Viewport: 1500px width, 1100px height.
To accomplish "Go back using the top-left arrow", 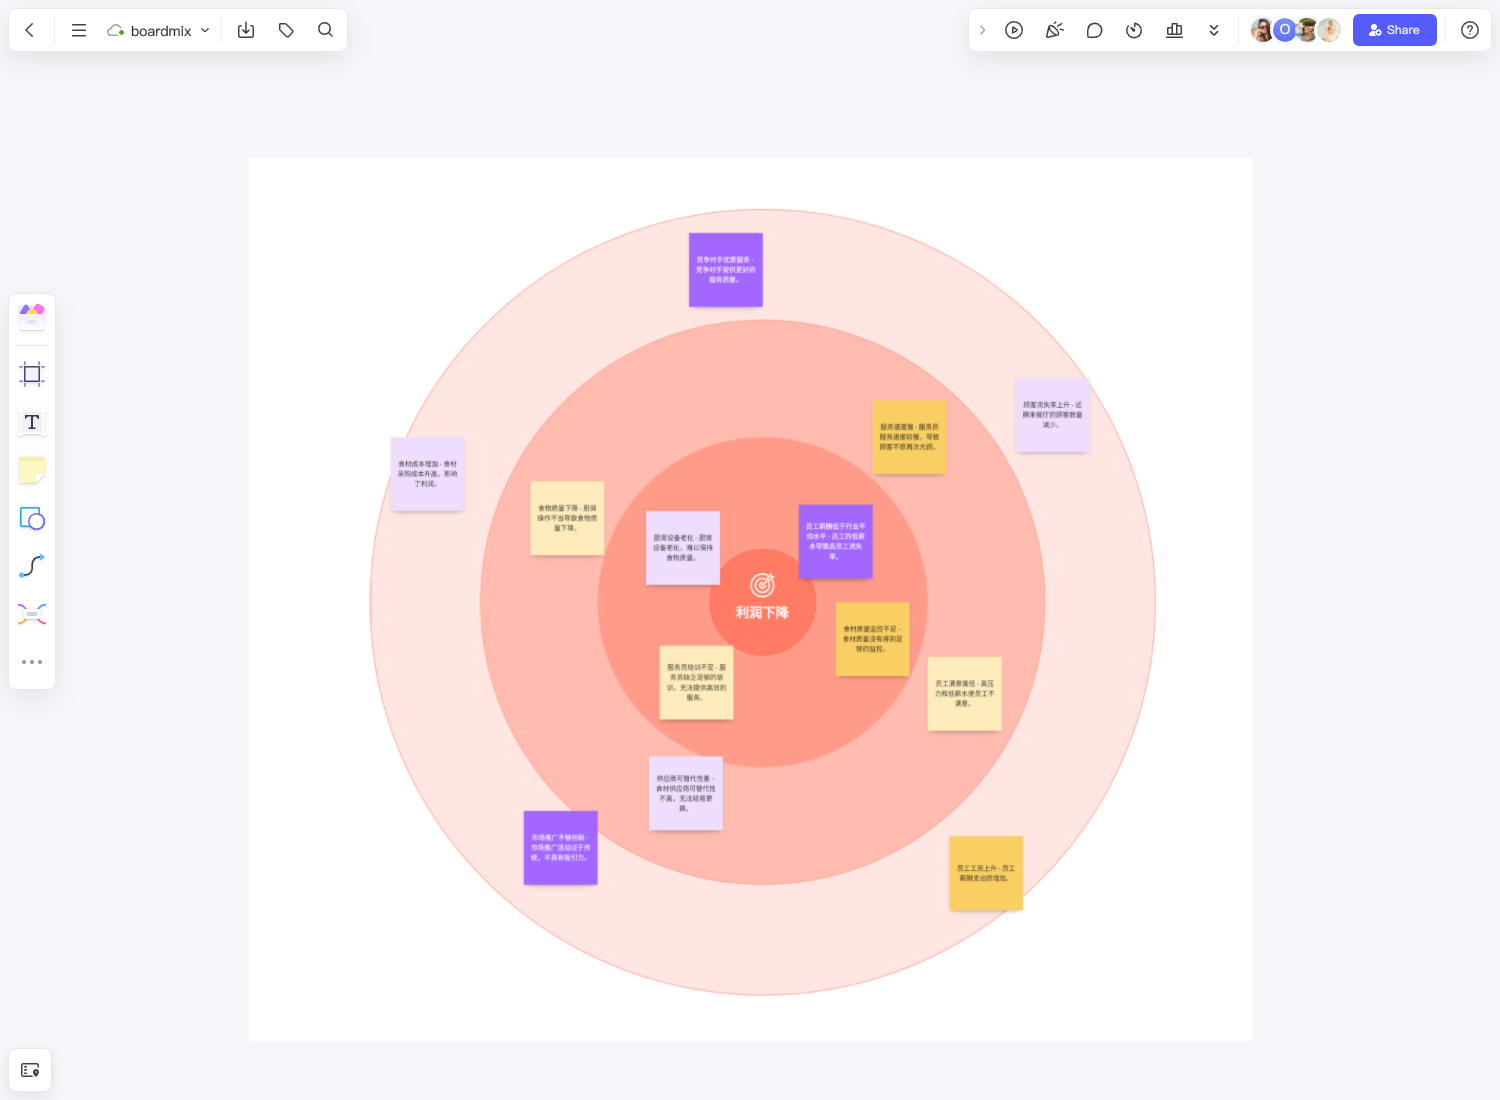I will tap(30, 30).
